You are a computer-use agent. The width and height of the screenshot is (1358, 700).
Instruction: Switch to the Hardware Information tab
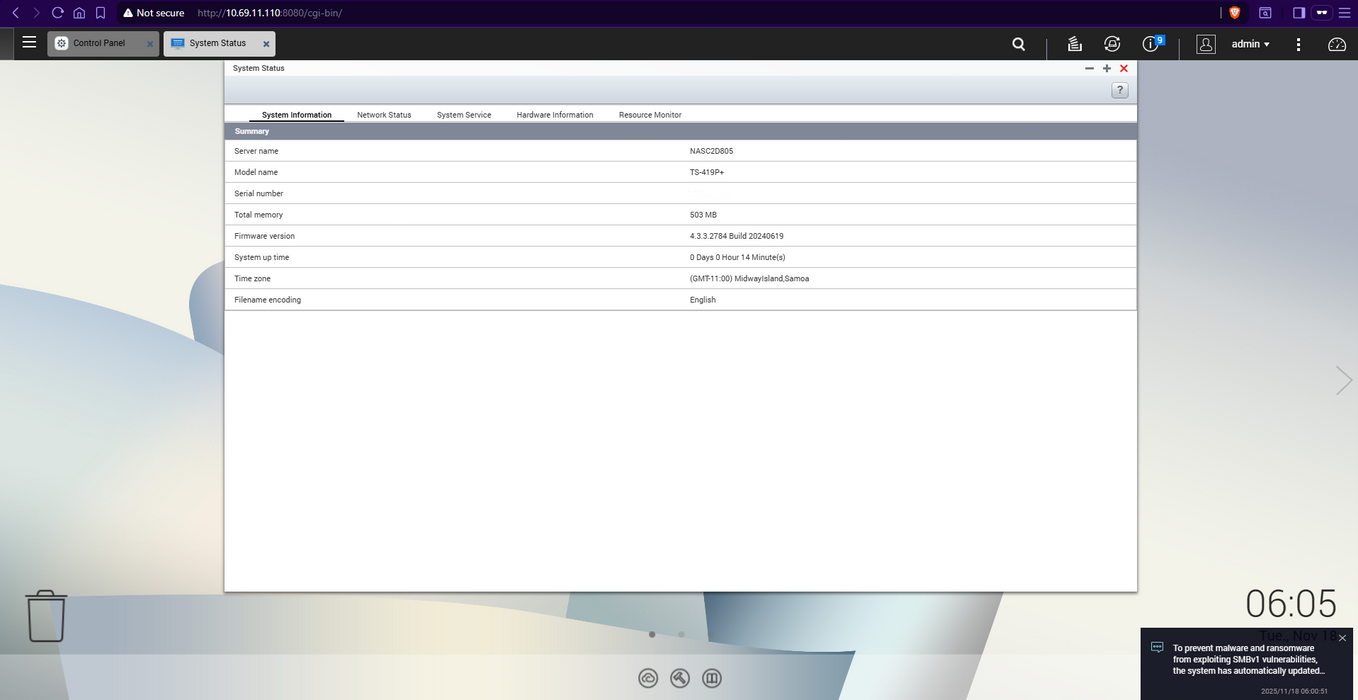tap(555, 115)
